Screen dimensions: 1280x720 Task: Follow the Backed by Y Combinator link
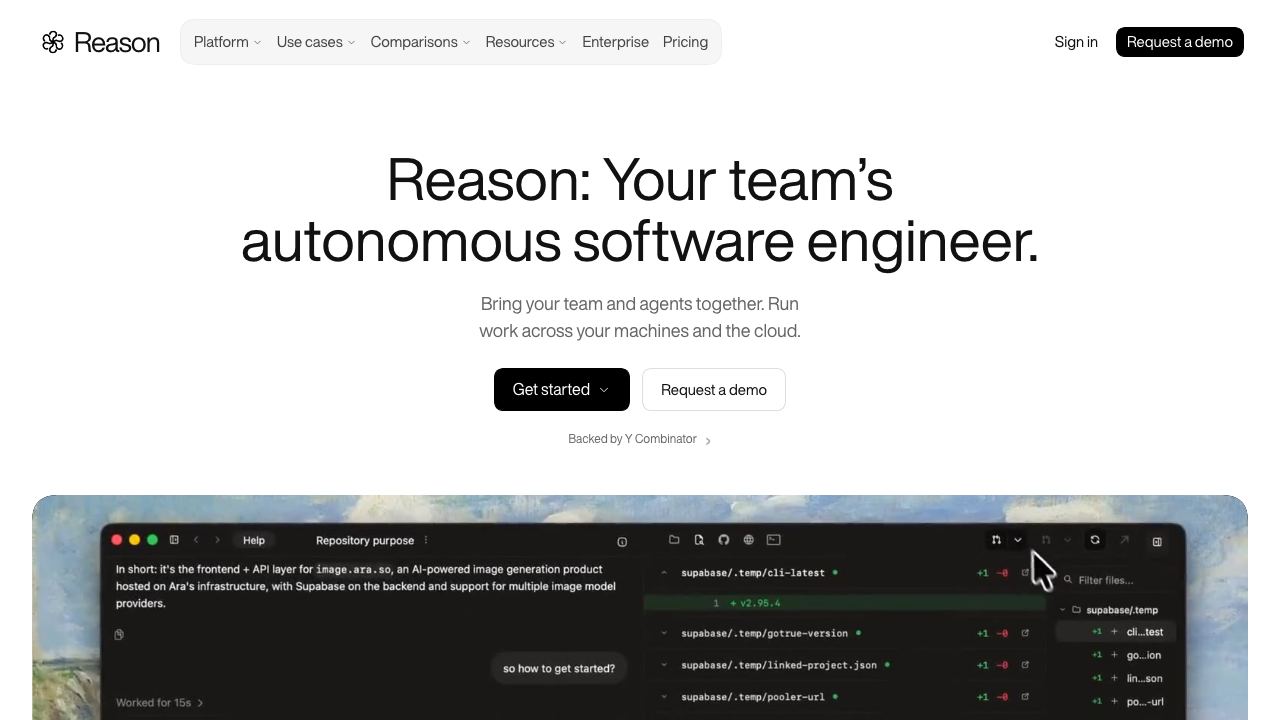point(640,439)
